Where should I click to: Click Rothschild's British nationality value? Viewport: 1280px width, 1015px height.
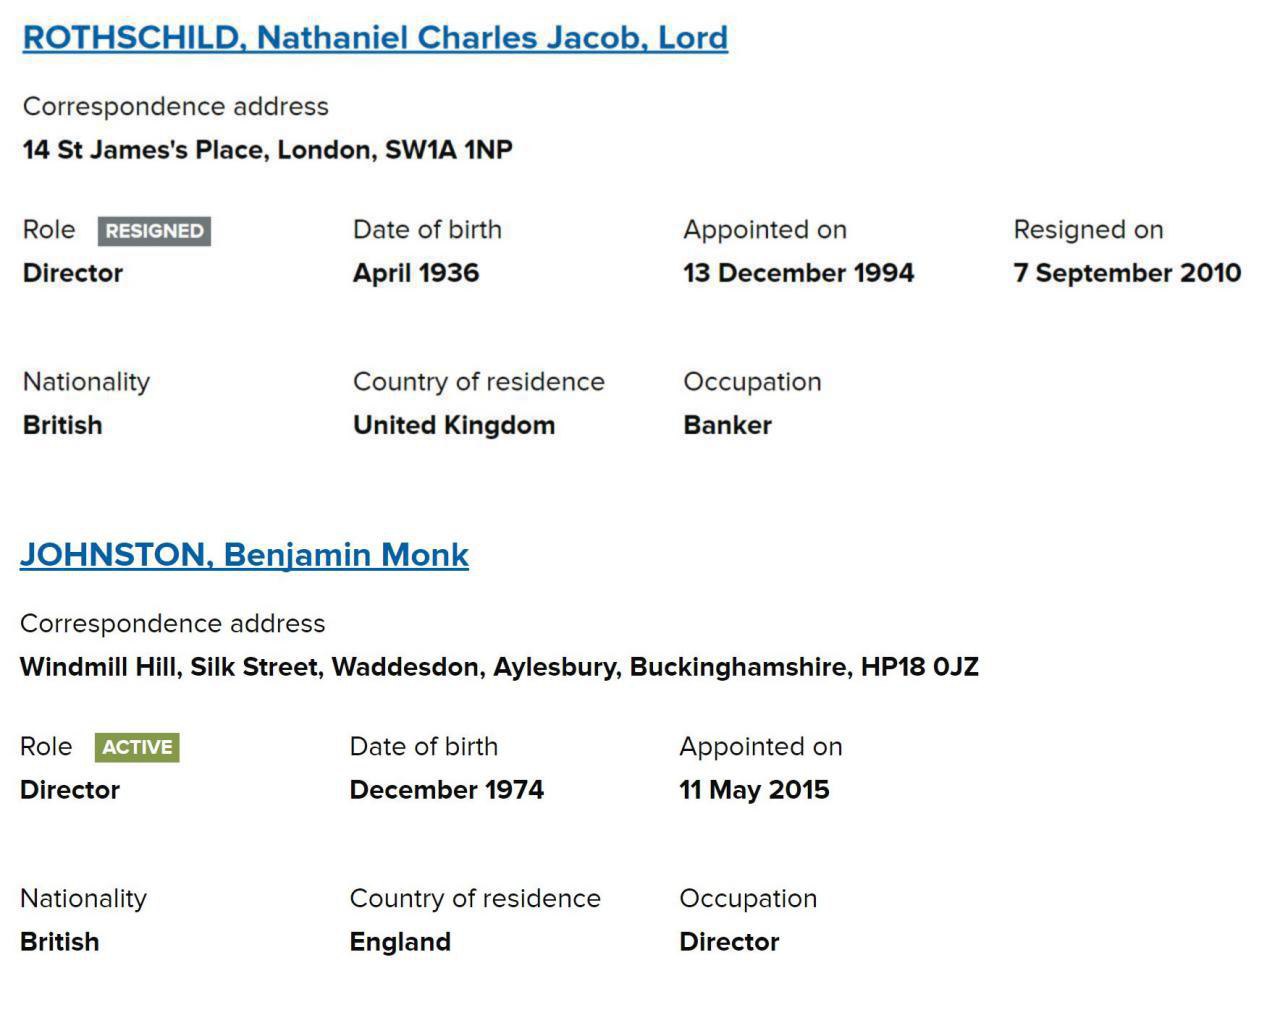click(62, 425)
